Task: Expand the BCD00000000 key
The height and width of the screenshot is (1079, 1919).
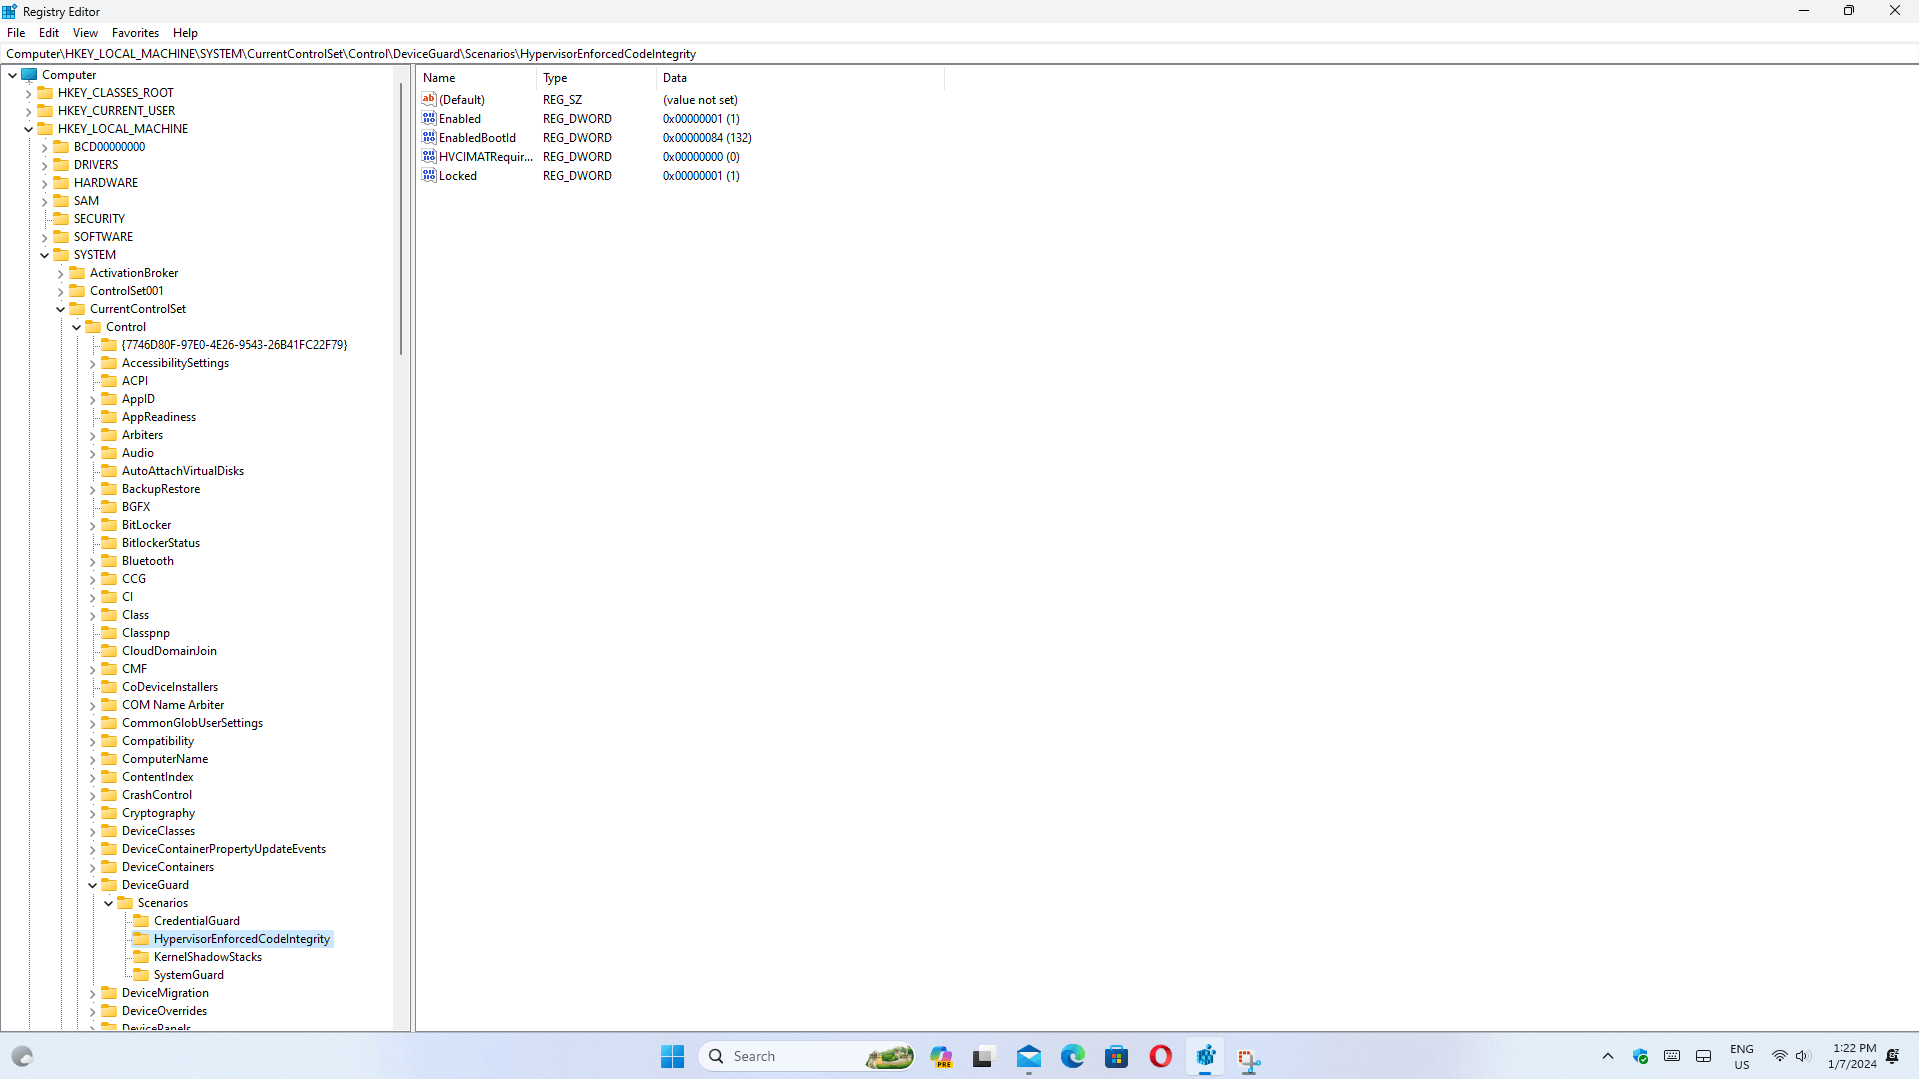Action: (45, 147)
